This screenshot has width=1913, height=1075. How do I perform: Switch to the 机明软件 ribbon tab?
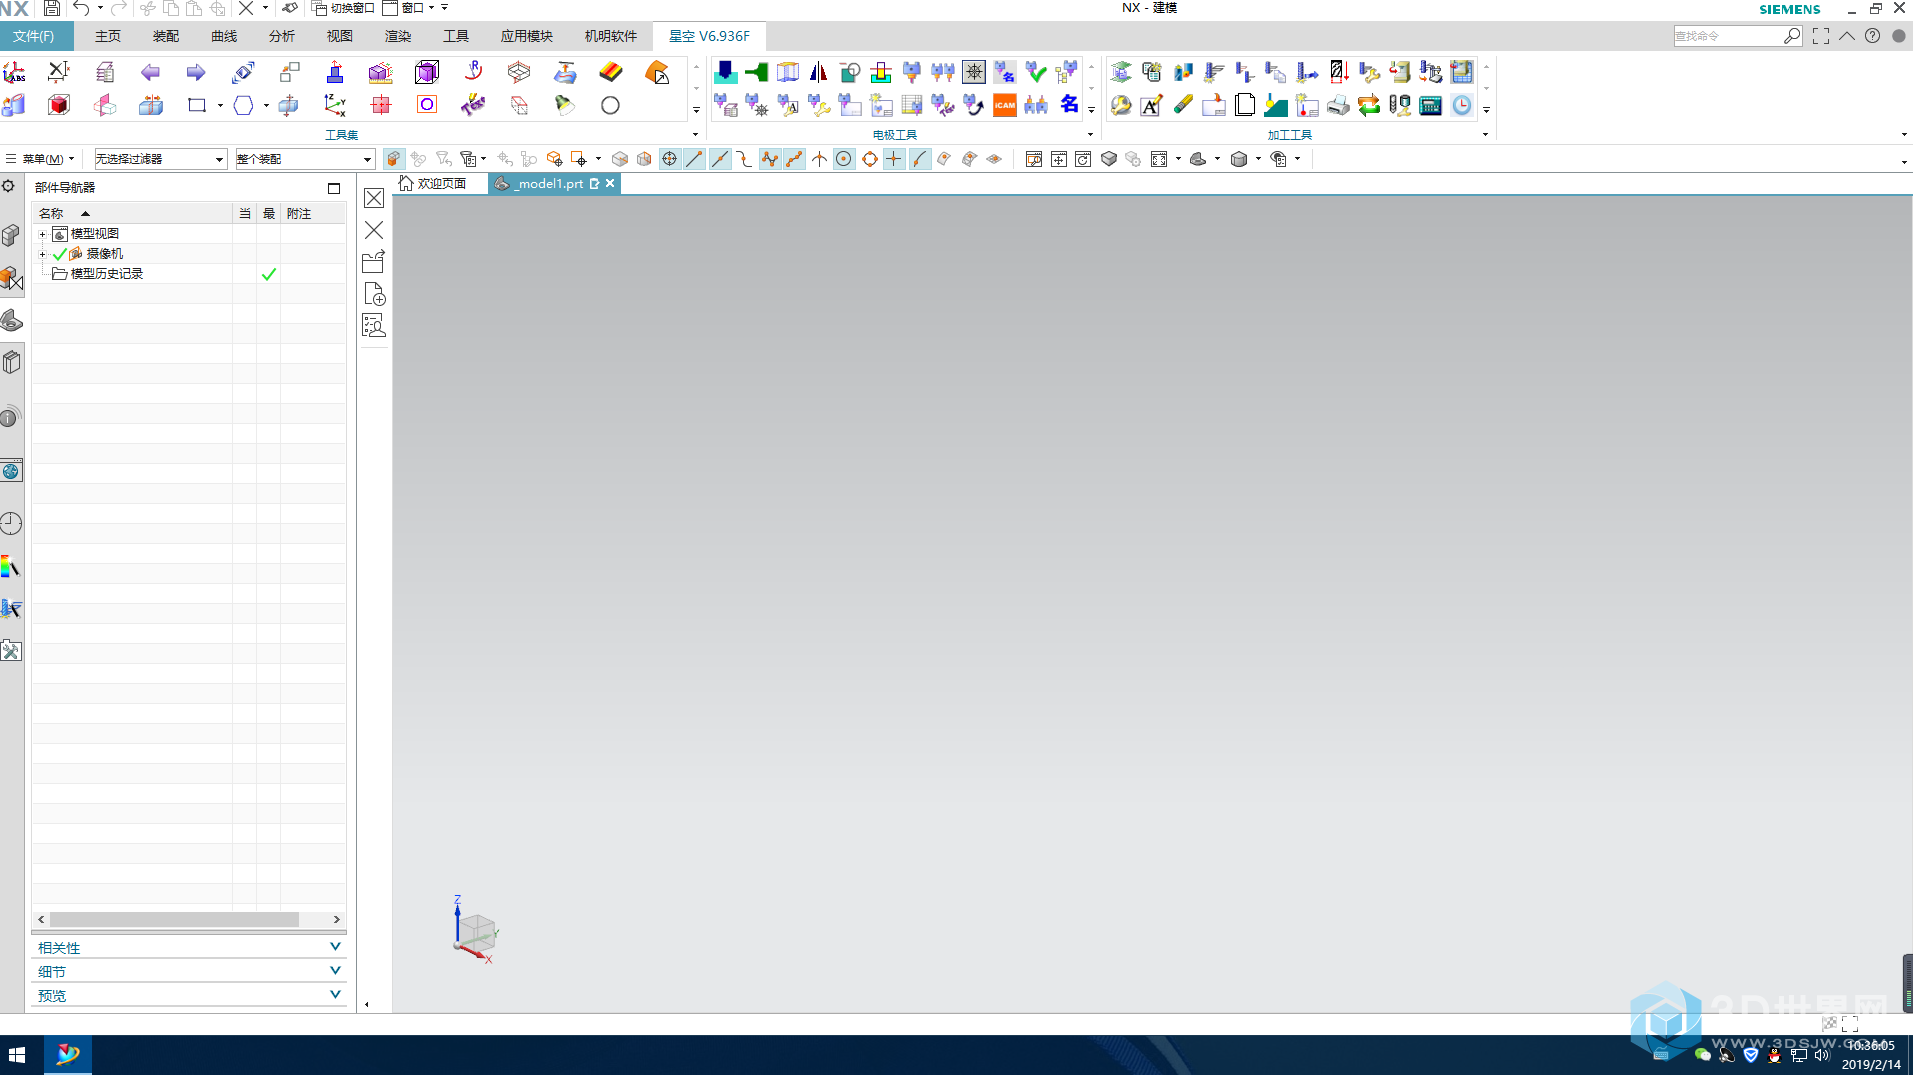(x=611, y=36)
